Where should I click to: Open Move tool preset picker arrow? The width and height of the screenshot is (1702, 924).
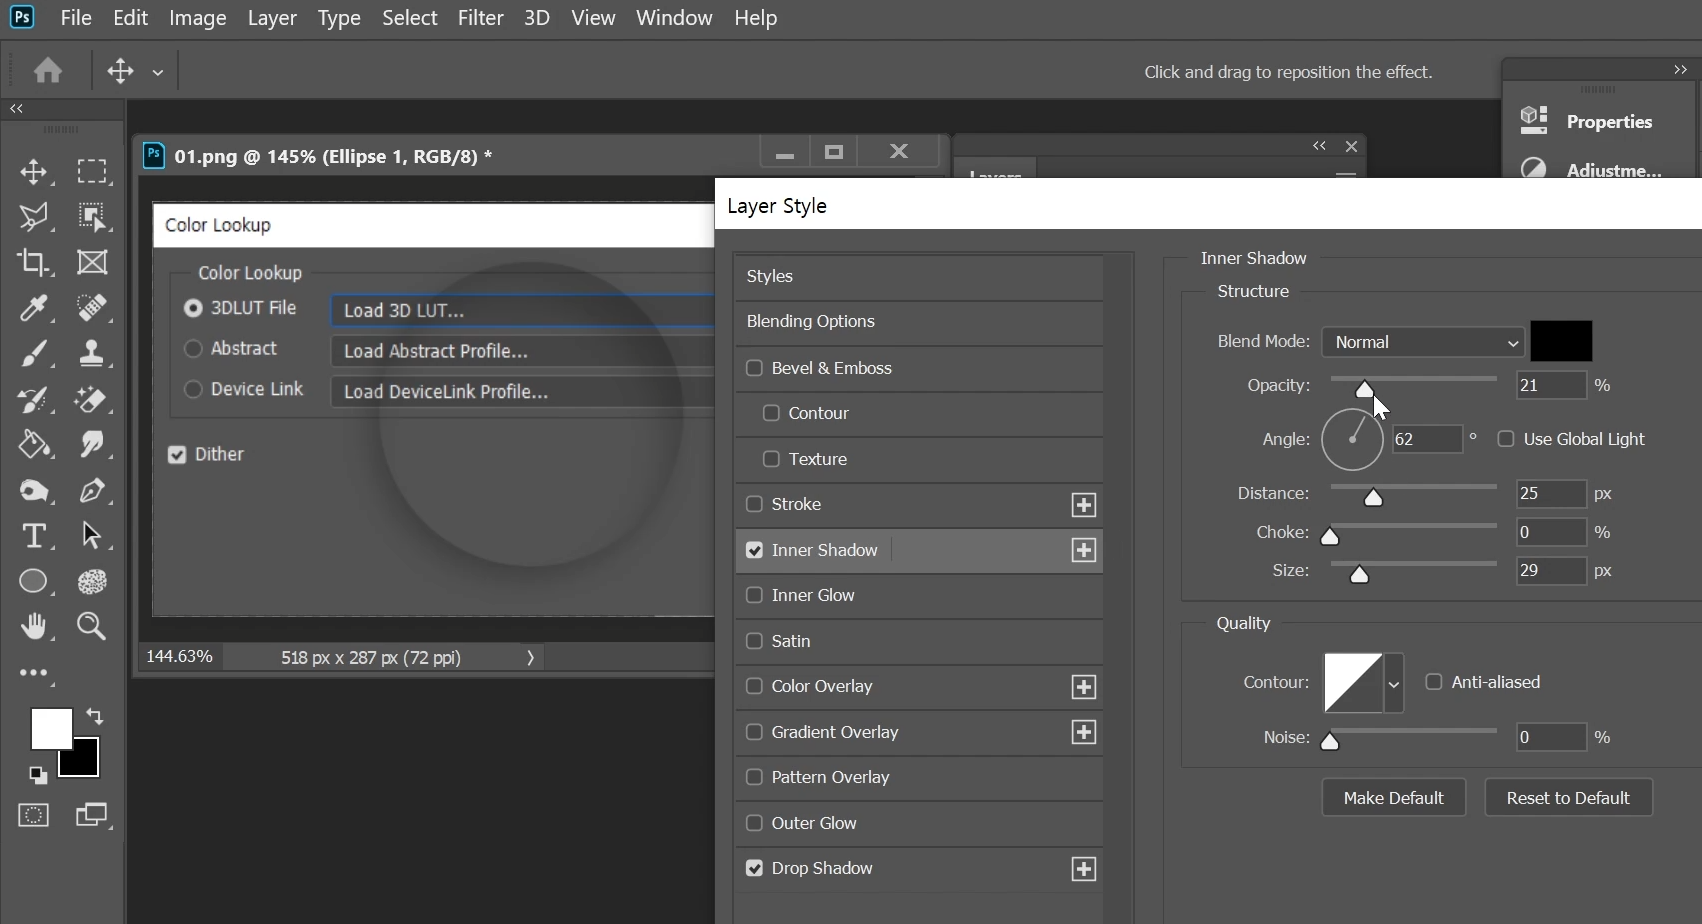pos(158,72)
